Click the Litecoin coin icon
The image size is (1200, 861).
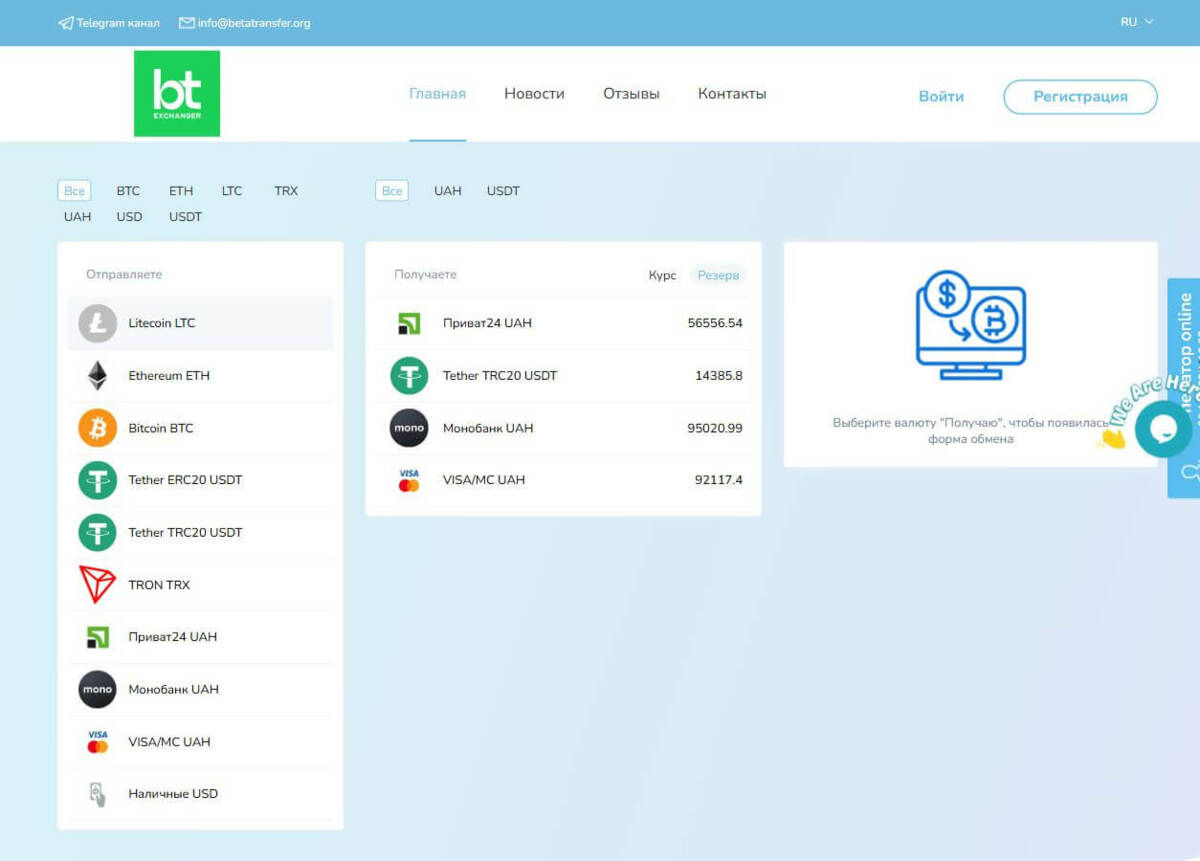click(98, 323)
